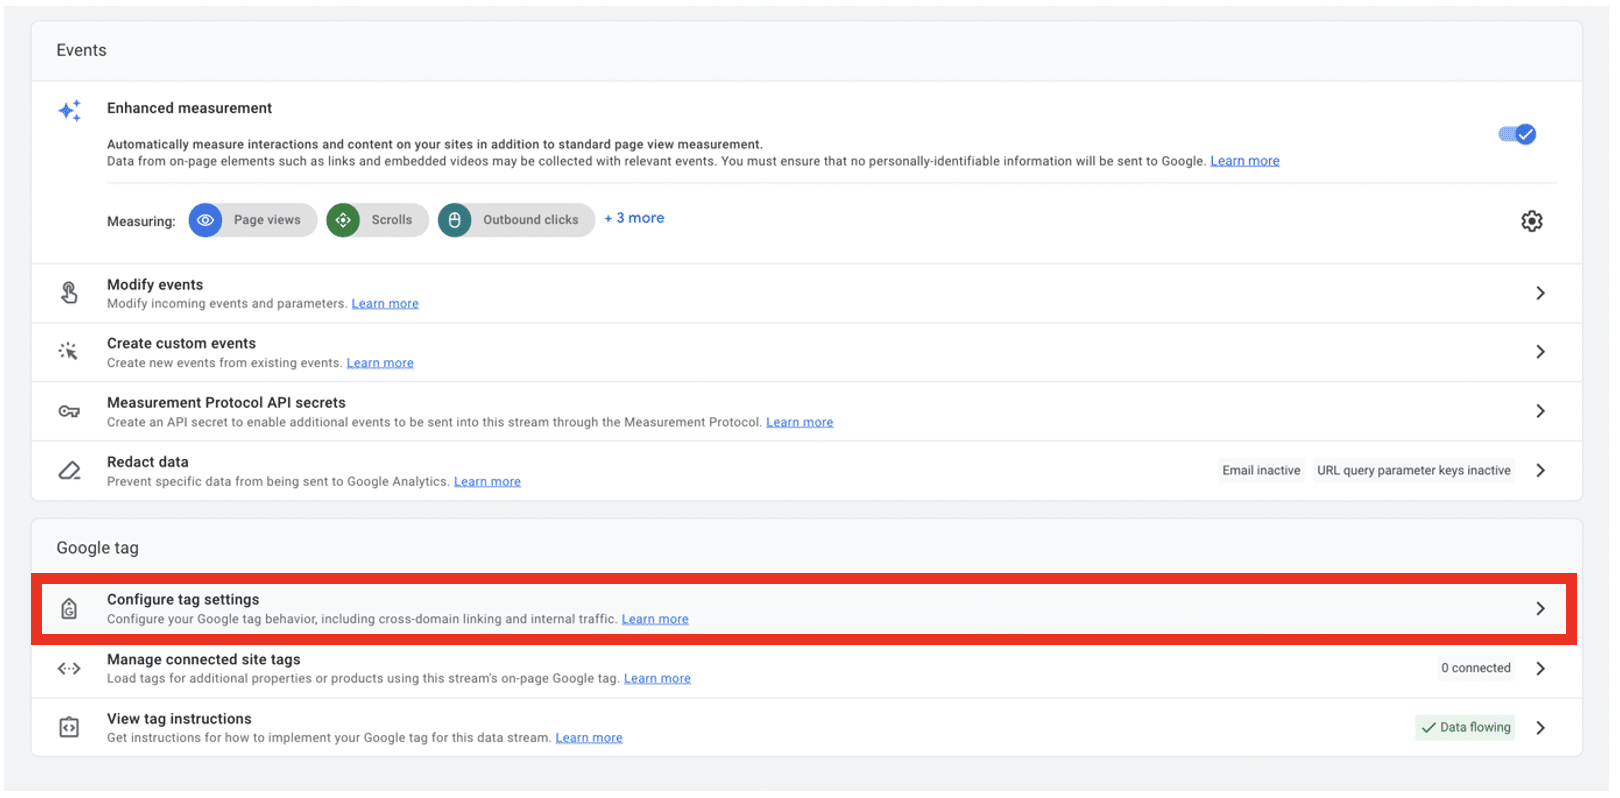Click the Page views eye icon
Image resolution: width=1620 pixels, height=798 pixels.
205,220
